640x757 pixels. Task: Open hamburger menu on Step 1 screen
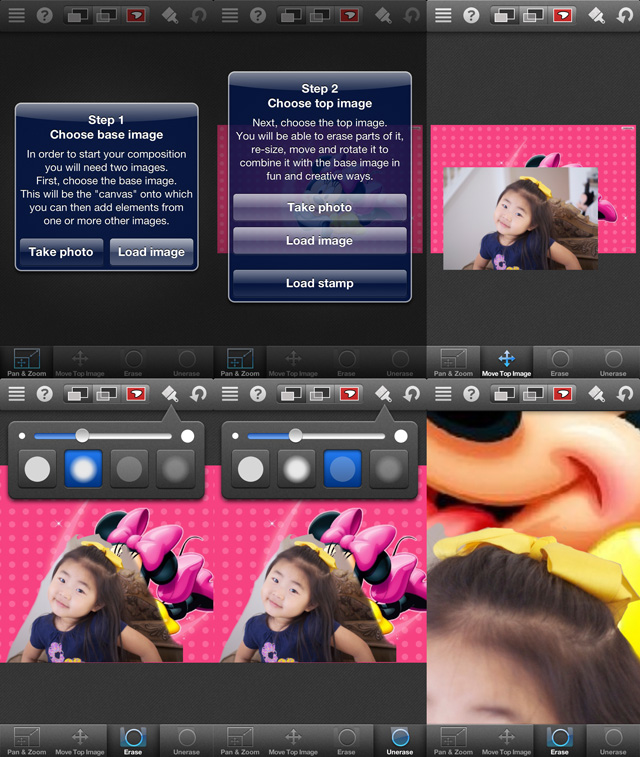pyautogui.click(x=16, y=15)
